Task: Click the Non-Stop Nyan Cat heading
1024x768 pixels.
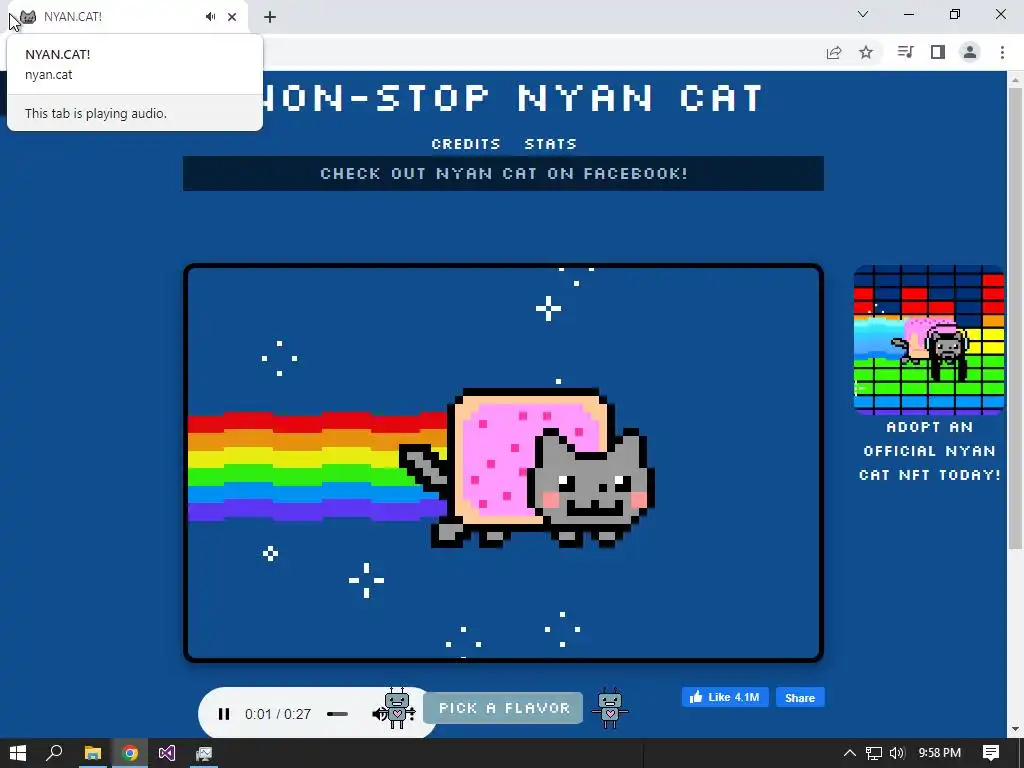Action: 511,98
